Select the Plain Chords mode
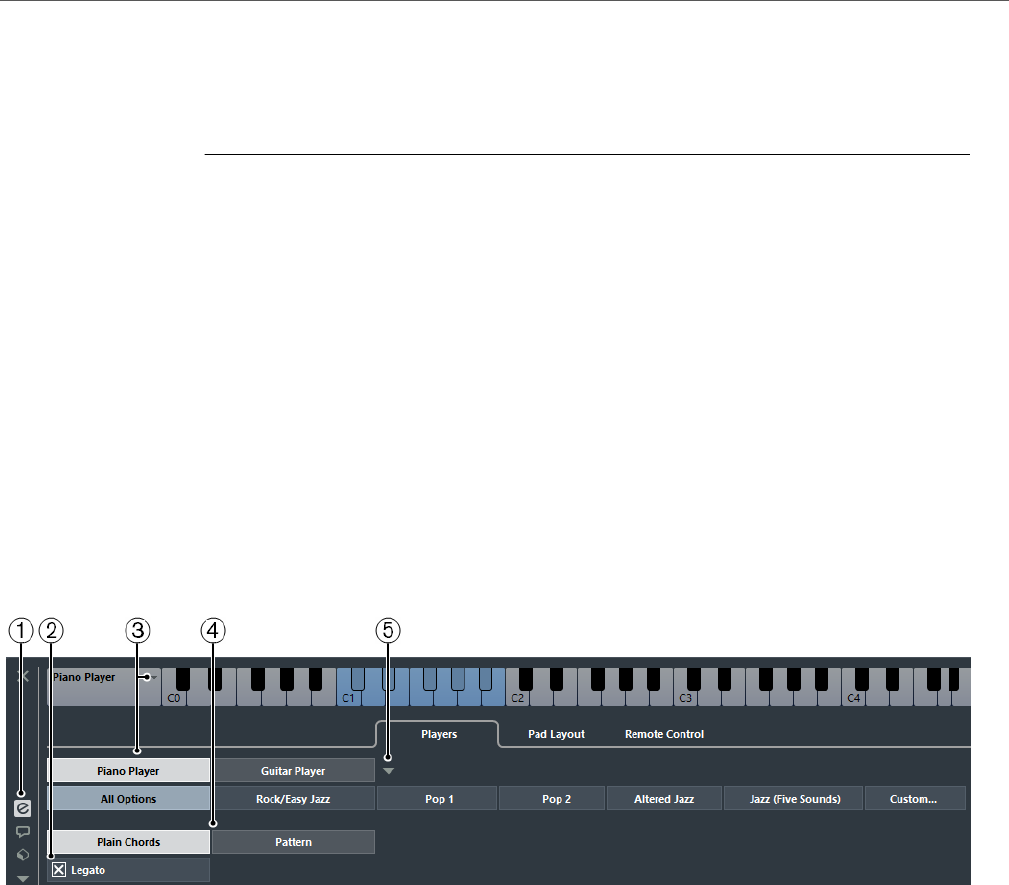Screen dimensions: 1009x885 (129, 842)
